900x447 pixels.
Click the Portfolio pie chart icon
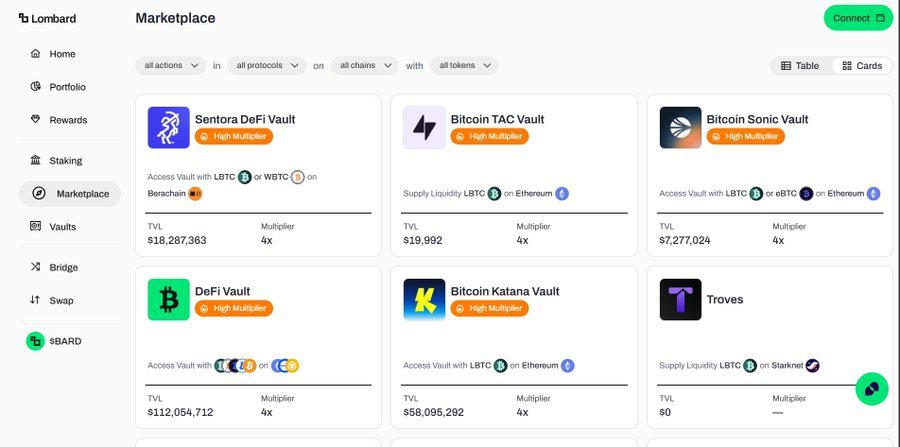tap(36, 87)
